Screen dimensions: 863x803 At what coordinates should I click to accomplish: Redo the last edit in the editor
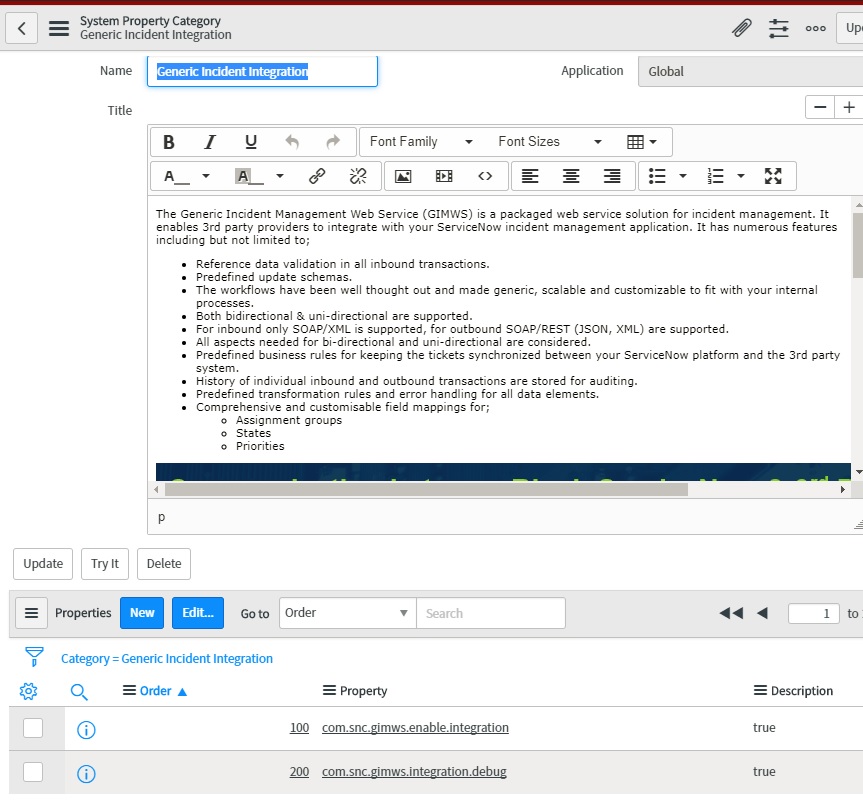(333, 142)
